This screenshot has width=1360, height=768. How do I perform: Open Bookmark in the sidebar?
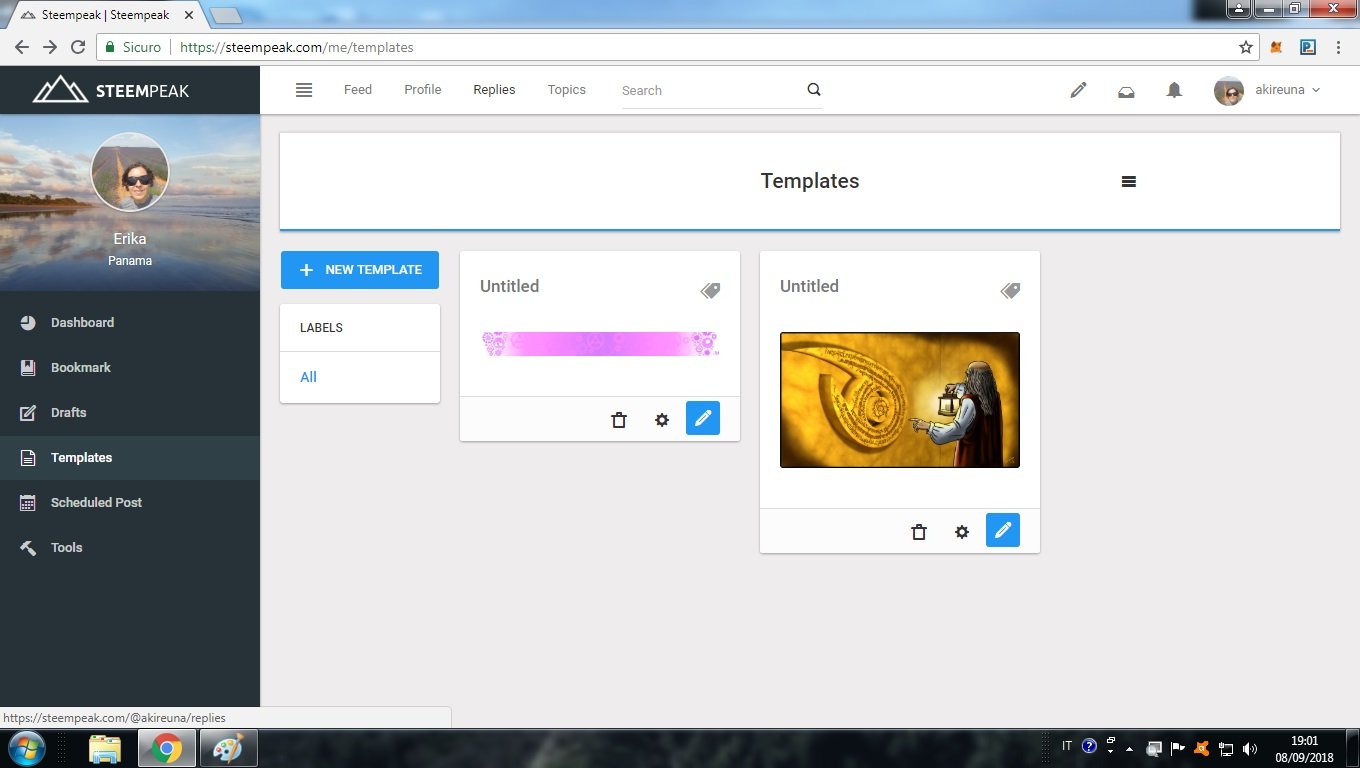130,368
